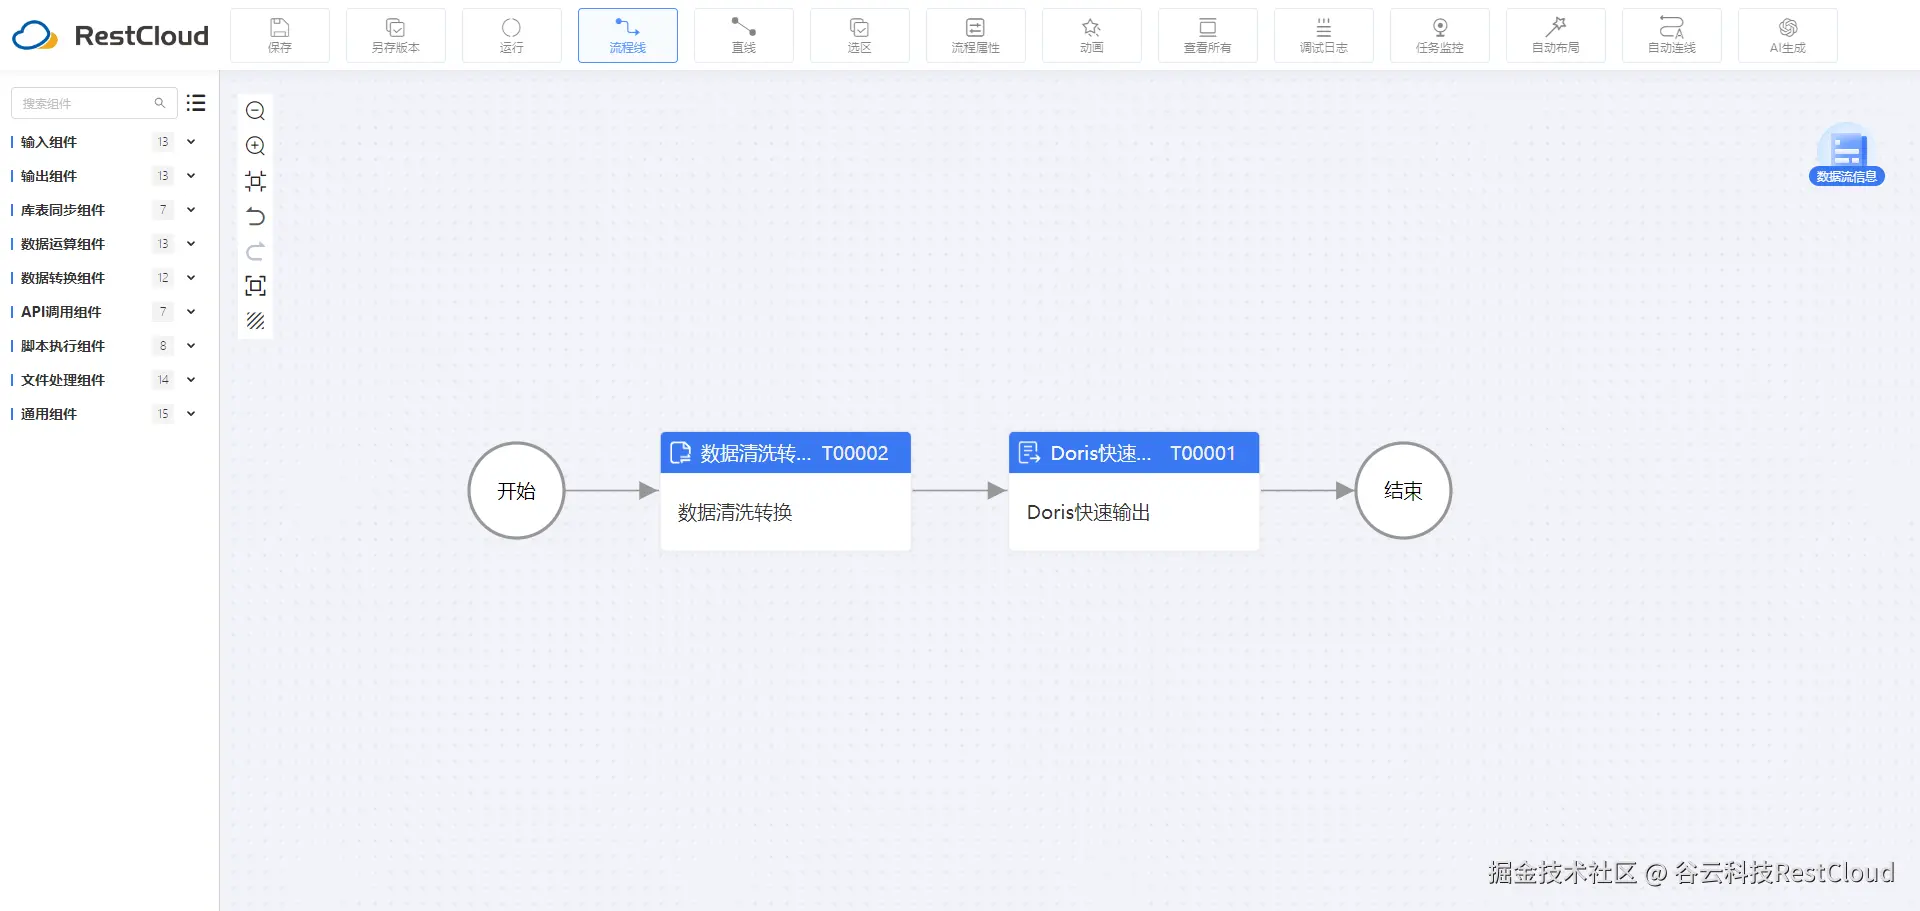Click the 数据清洗转换 node body text
This screenshot has width=1920, height=911.
735,512
